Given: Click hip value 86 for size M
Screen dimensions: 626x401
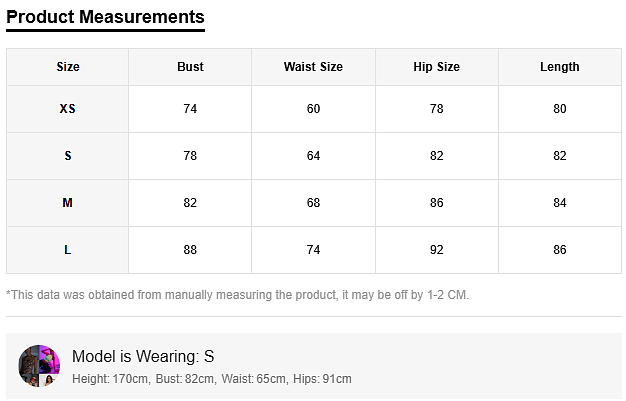Looking at the screenshot, I should 436,203.
